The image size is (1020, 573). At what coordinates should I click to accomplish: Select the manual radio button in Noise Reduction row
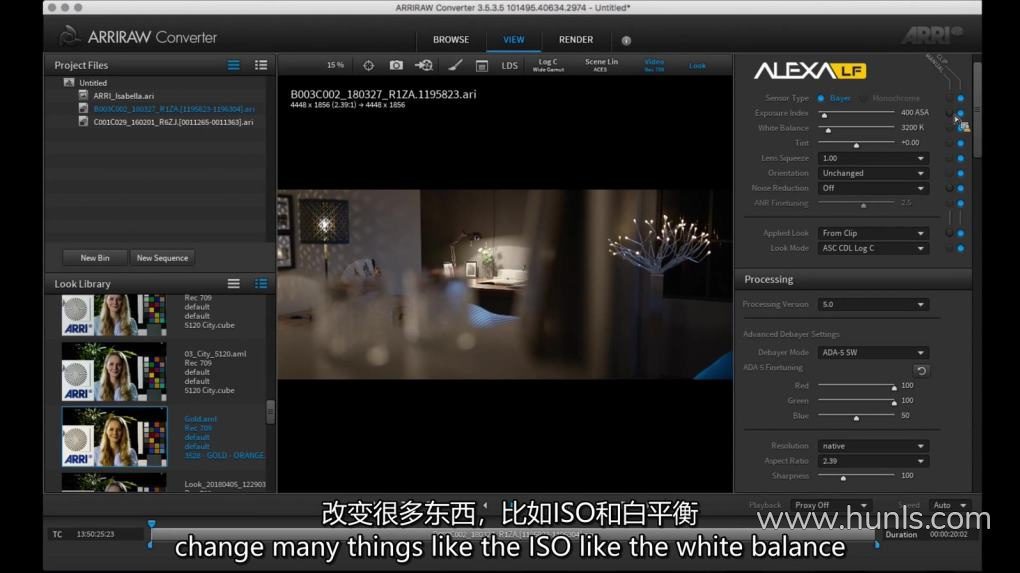point(949,188)
